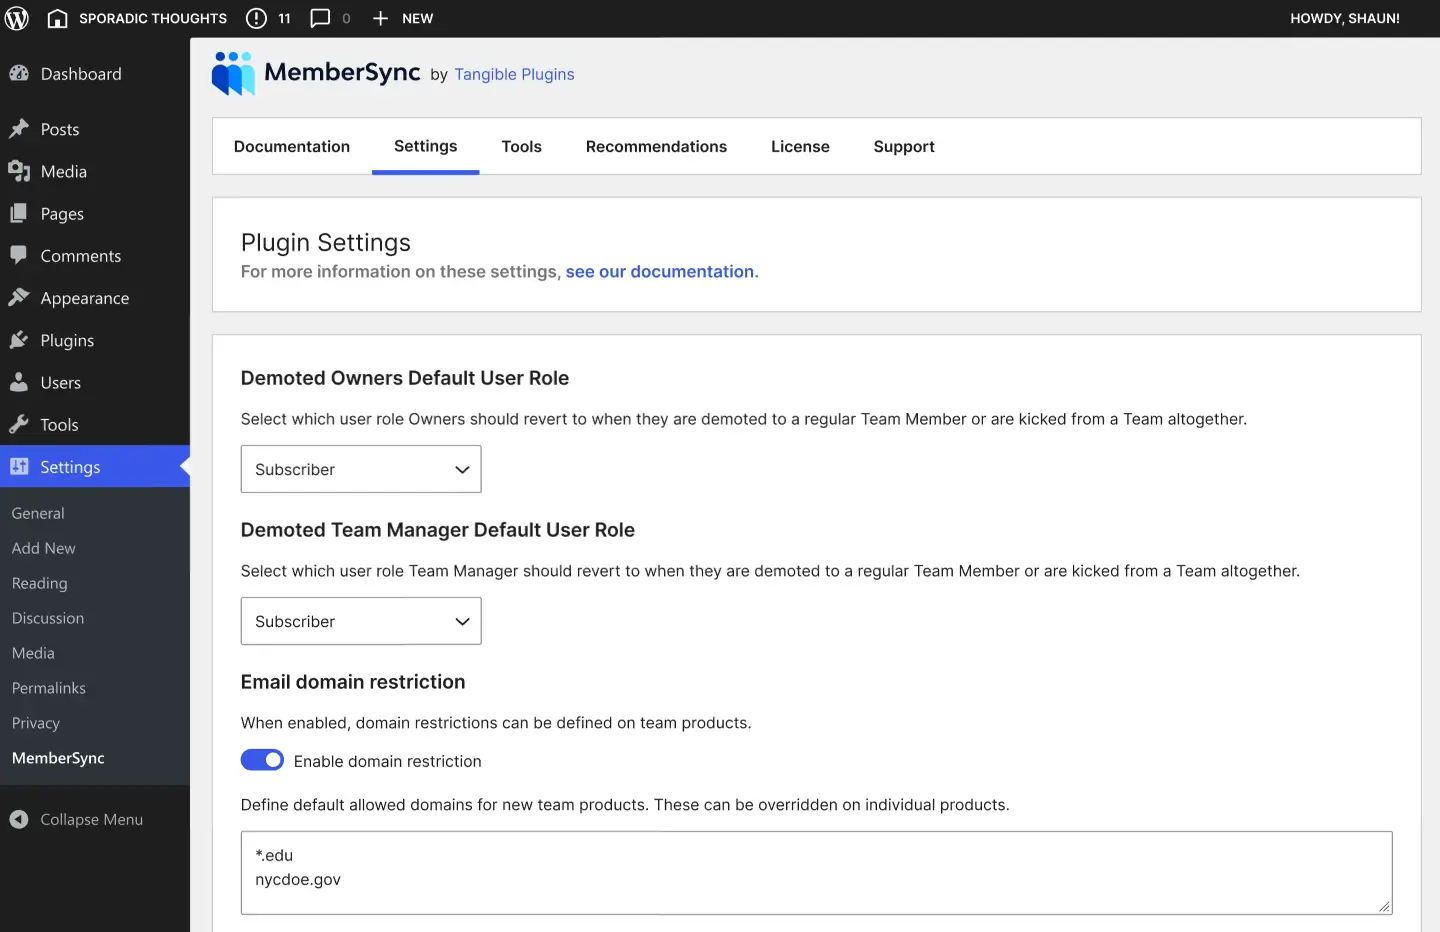This screenshot has width=1440, height=932.
Task: Switch to the Recommendations tab
Action: point(656,146)
